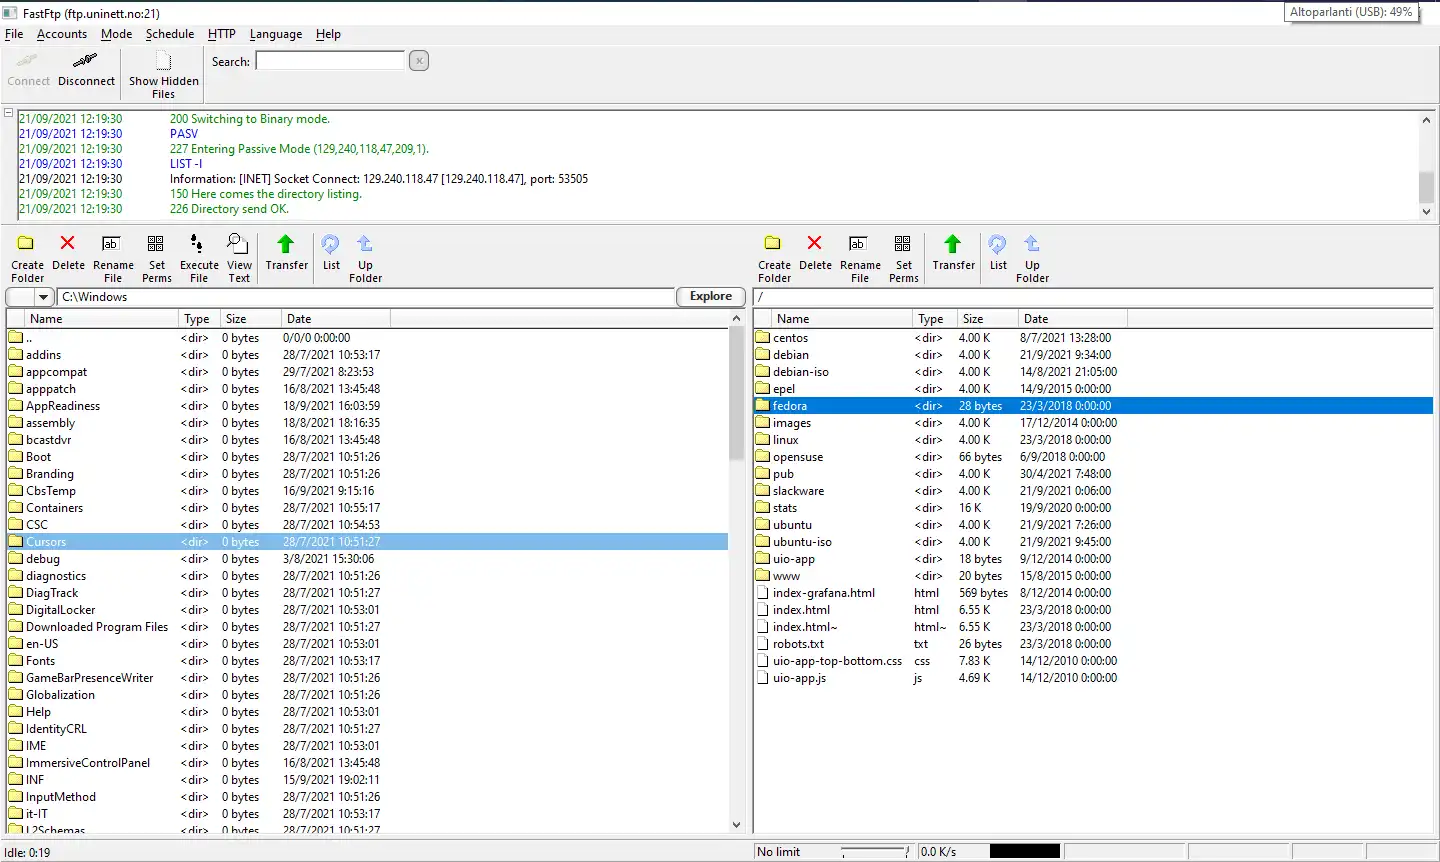The image size is (1440, 862).
Task: Click the local Create Folder icon
Action: point(27,245)
